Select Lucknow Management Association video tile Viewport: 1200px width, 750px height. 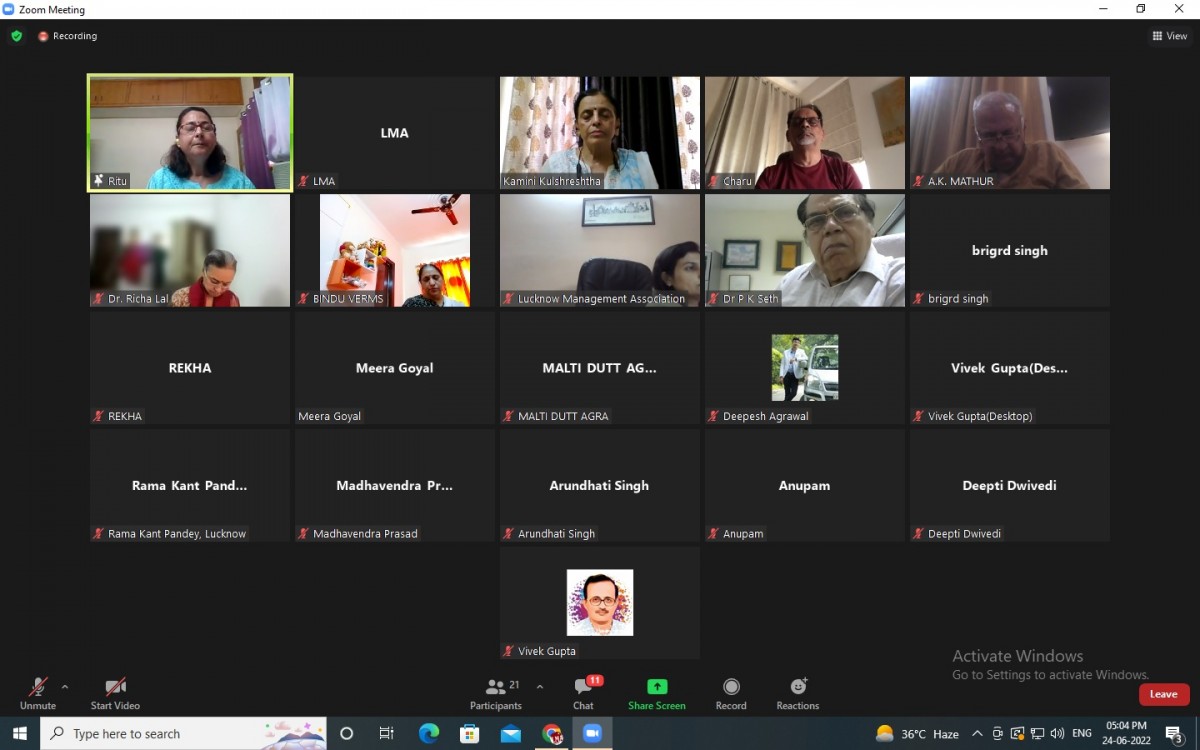600,250
